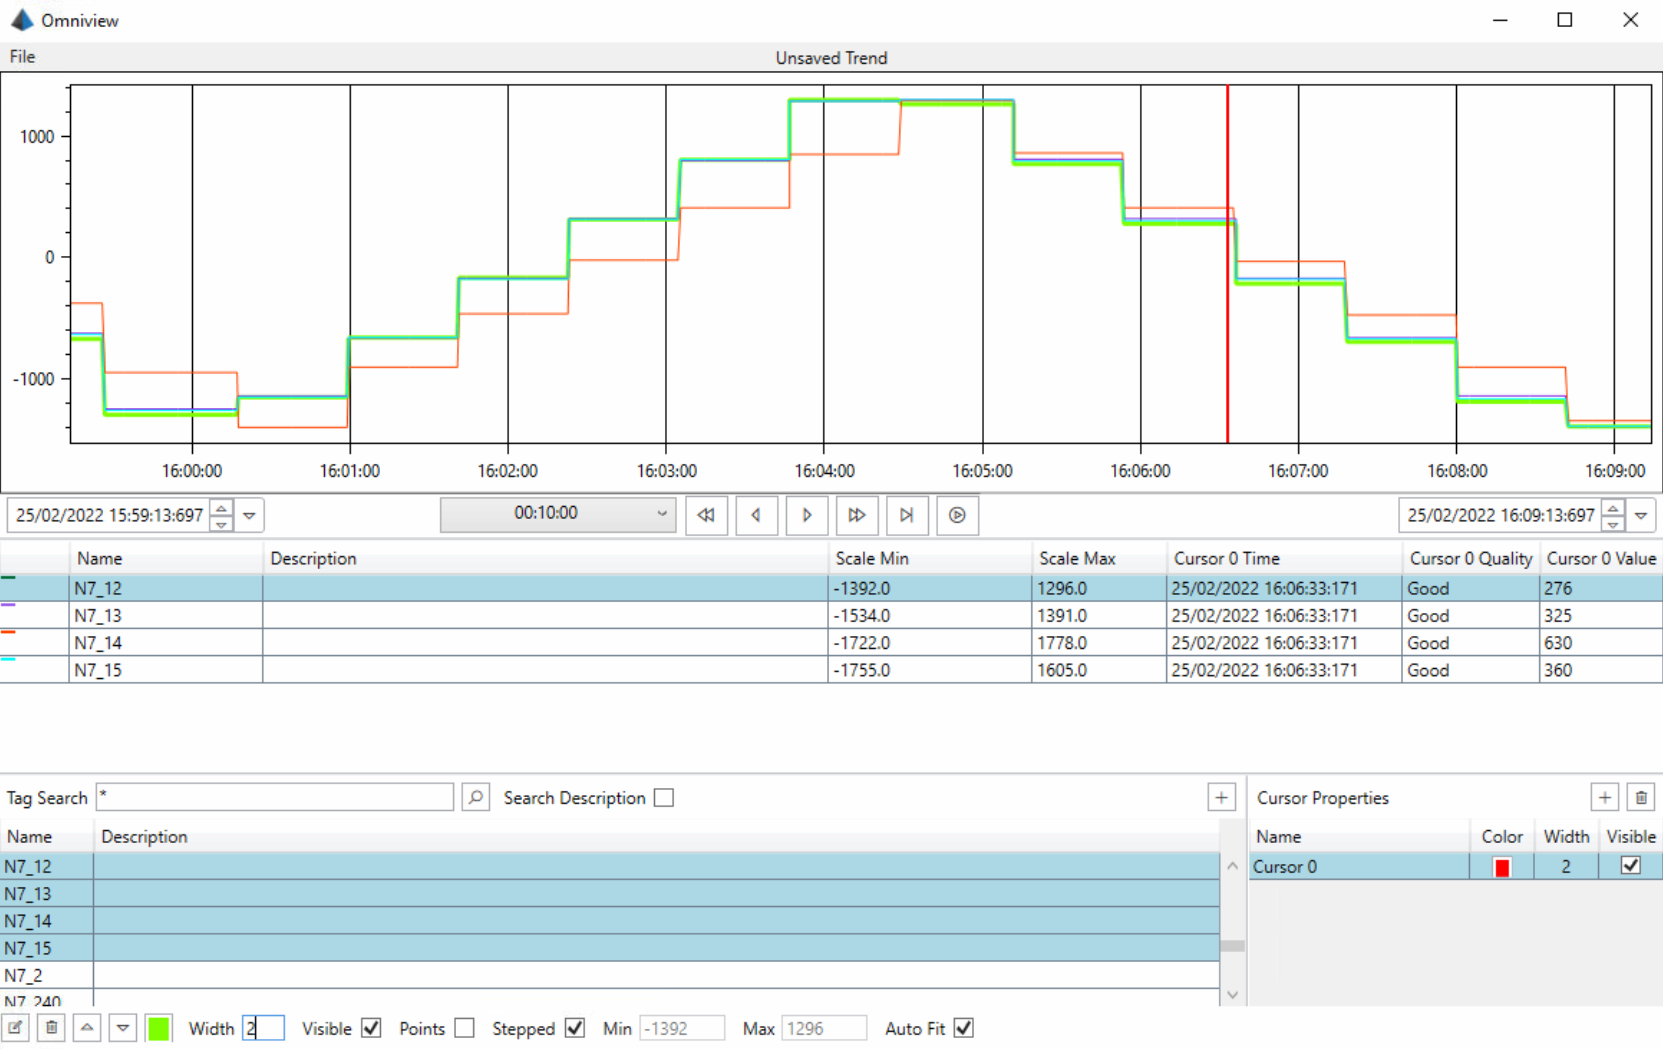Toggle the Search Description checkbox

[x=664, y=798]
